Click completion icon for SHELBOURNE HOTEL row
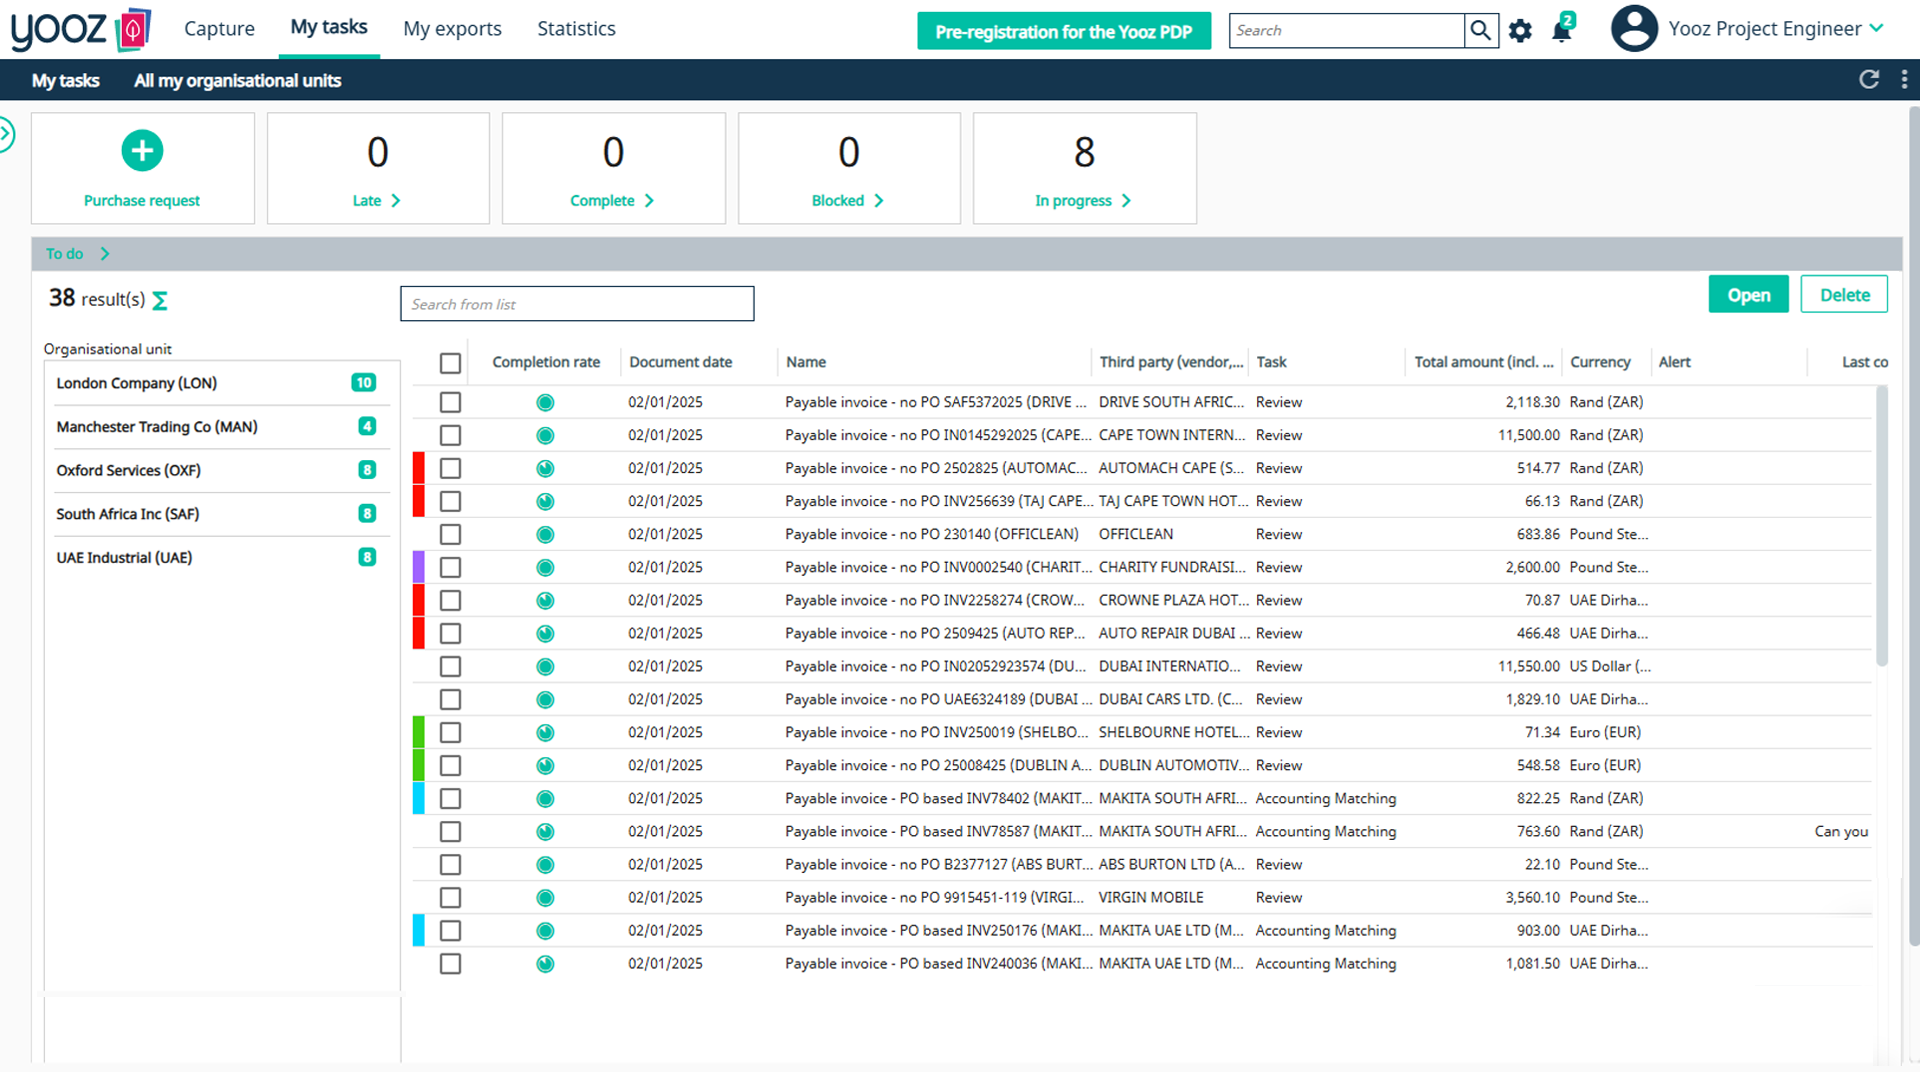The image size is (1920, 1080). [545, 733]
